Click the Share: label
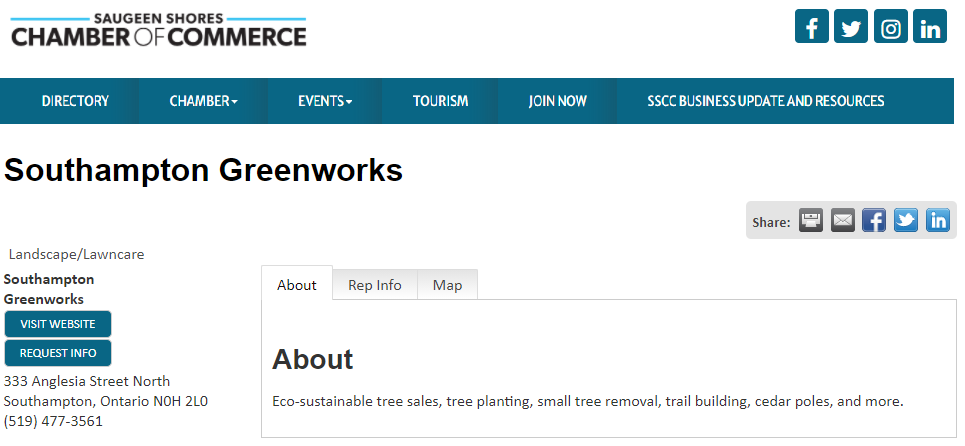Image resolution: width=965 pixels, height=446 pixels. [x=771, y=222]
